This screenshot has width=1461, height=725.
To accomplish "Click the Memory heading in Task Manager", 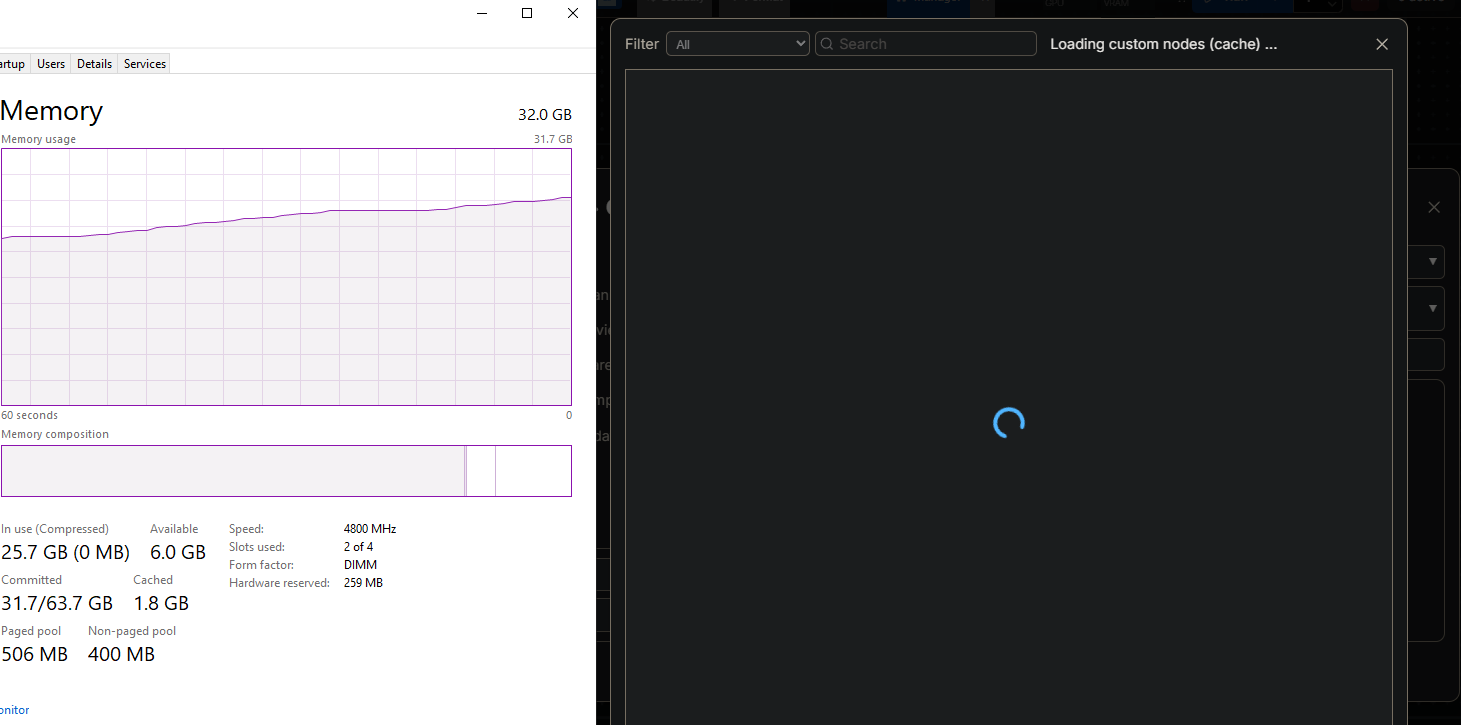I will tap(51, 111).
